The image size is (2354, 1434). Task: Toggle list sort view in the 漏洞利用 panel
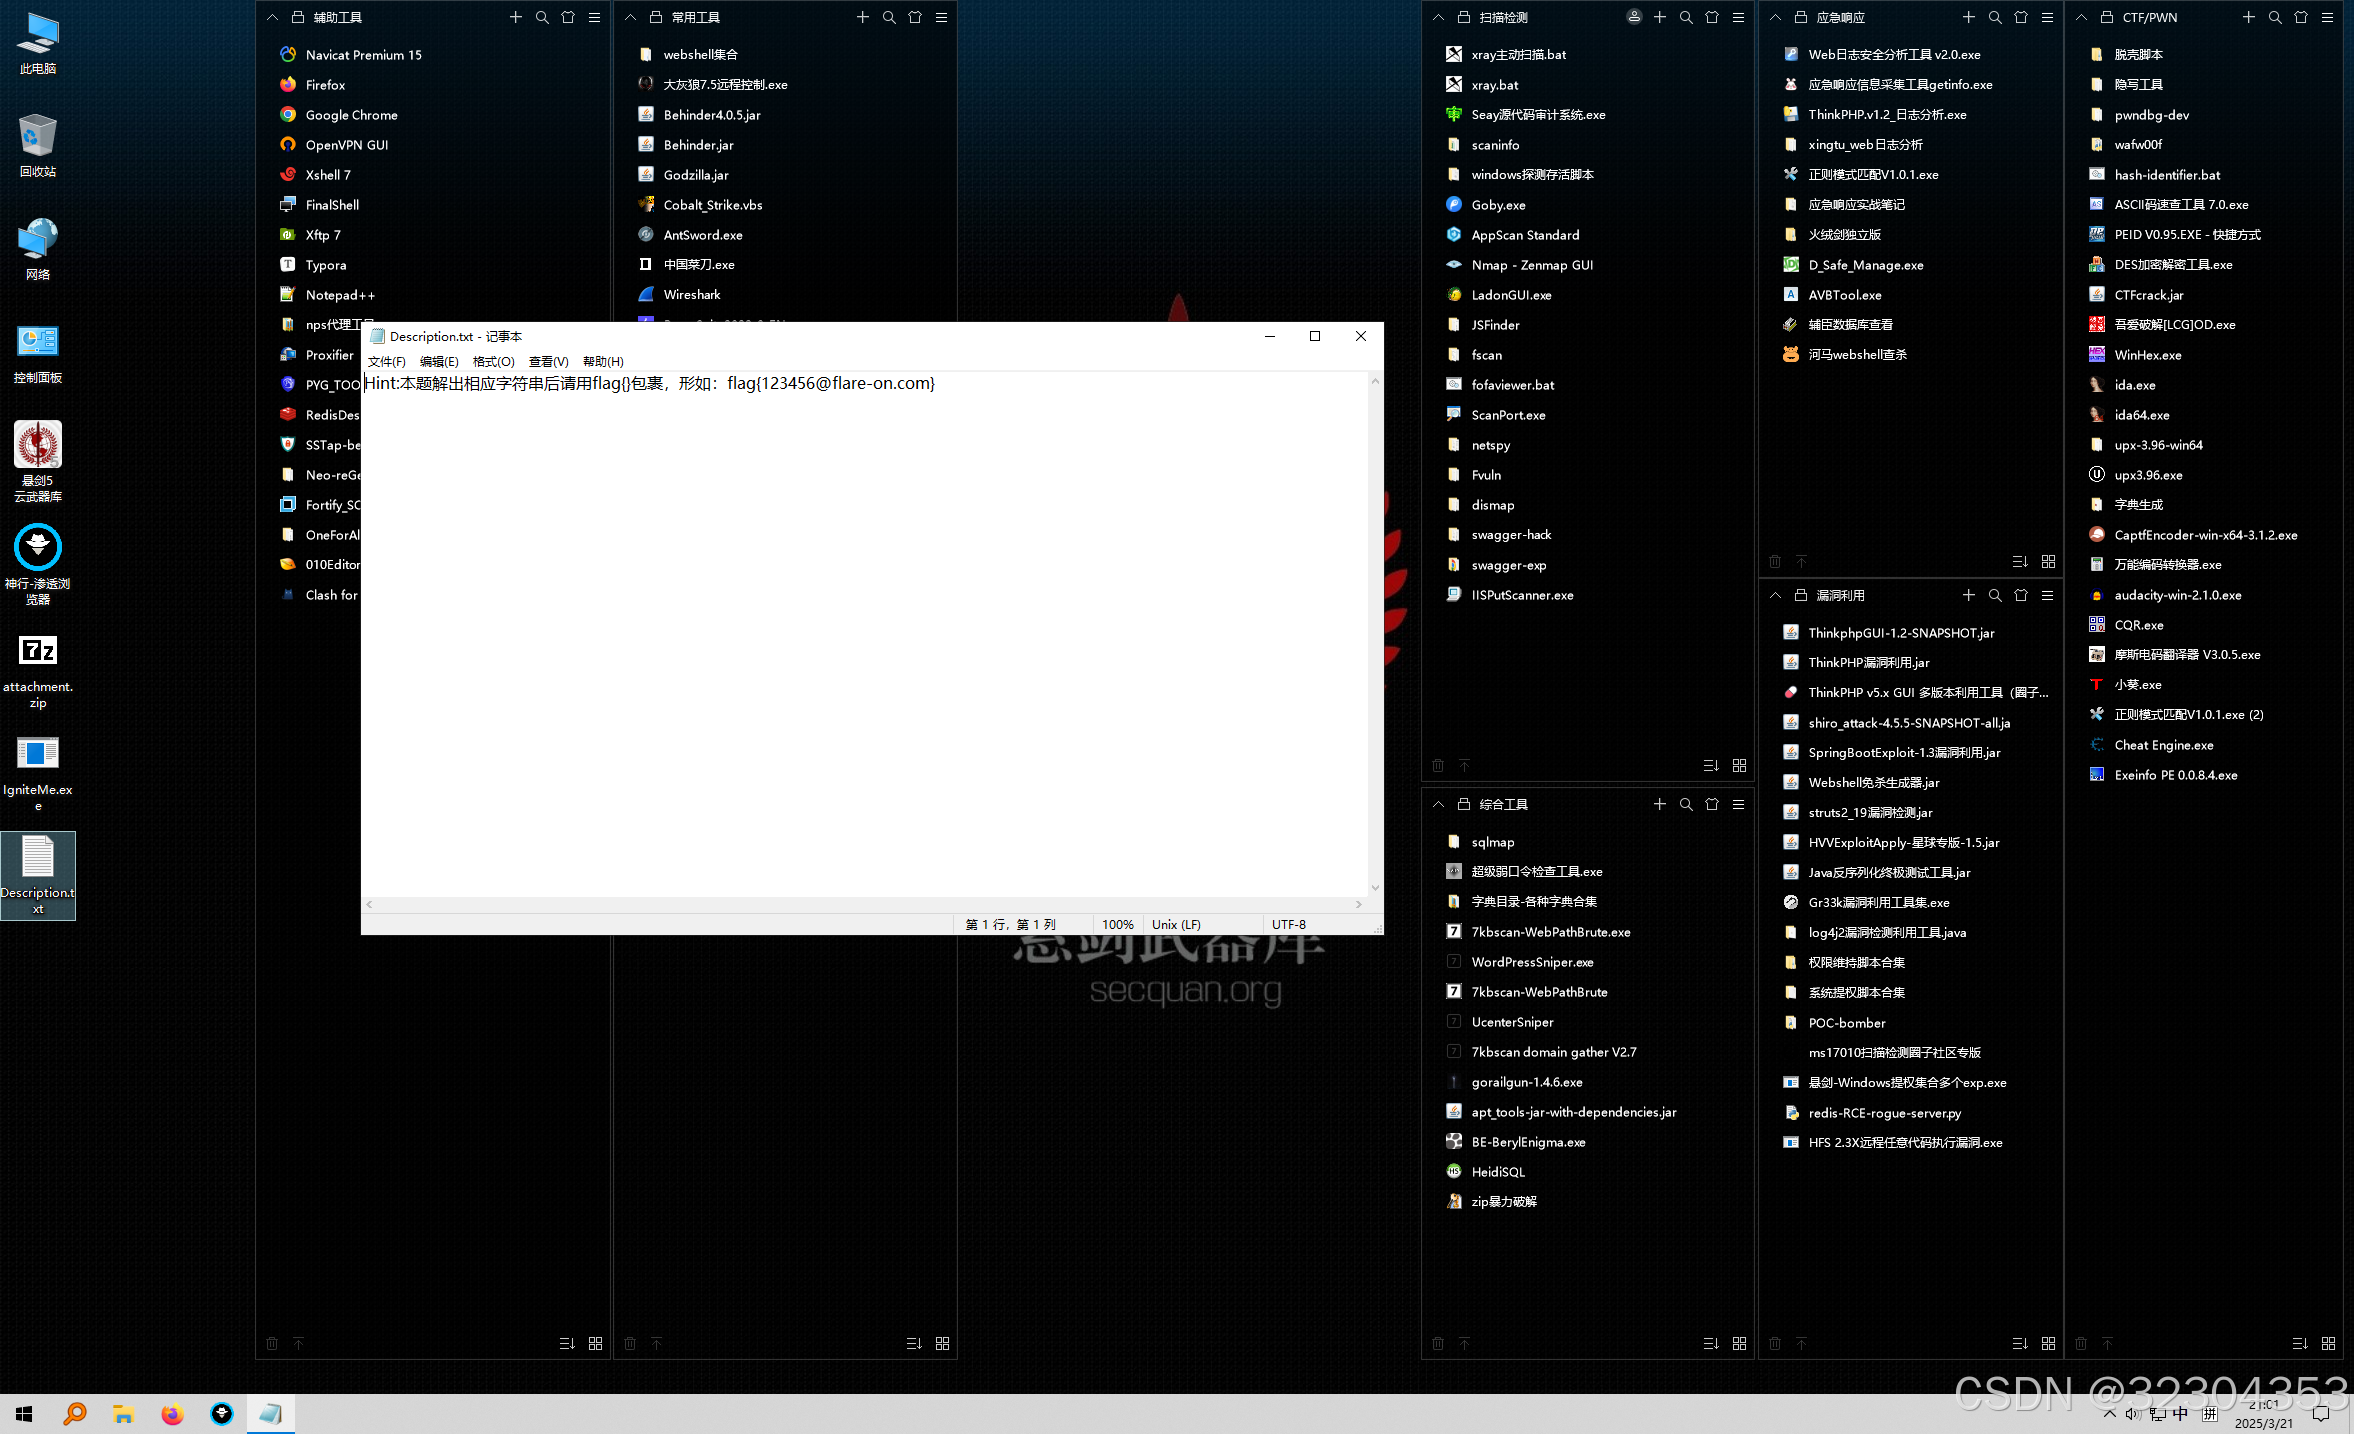tap(2019, 1344)
